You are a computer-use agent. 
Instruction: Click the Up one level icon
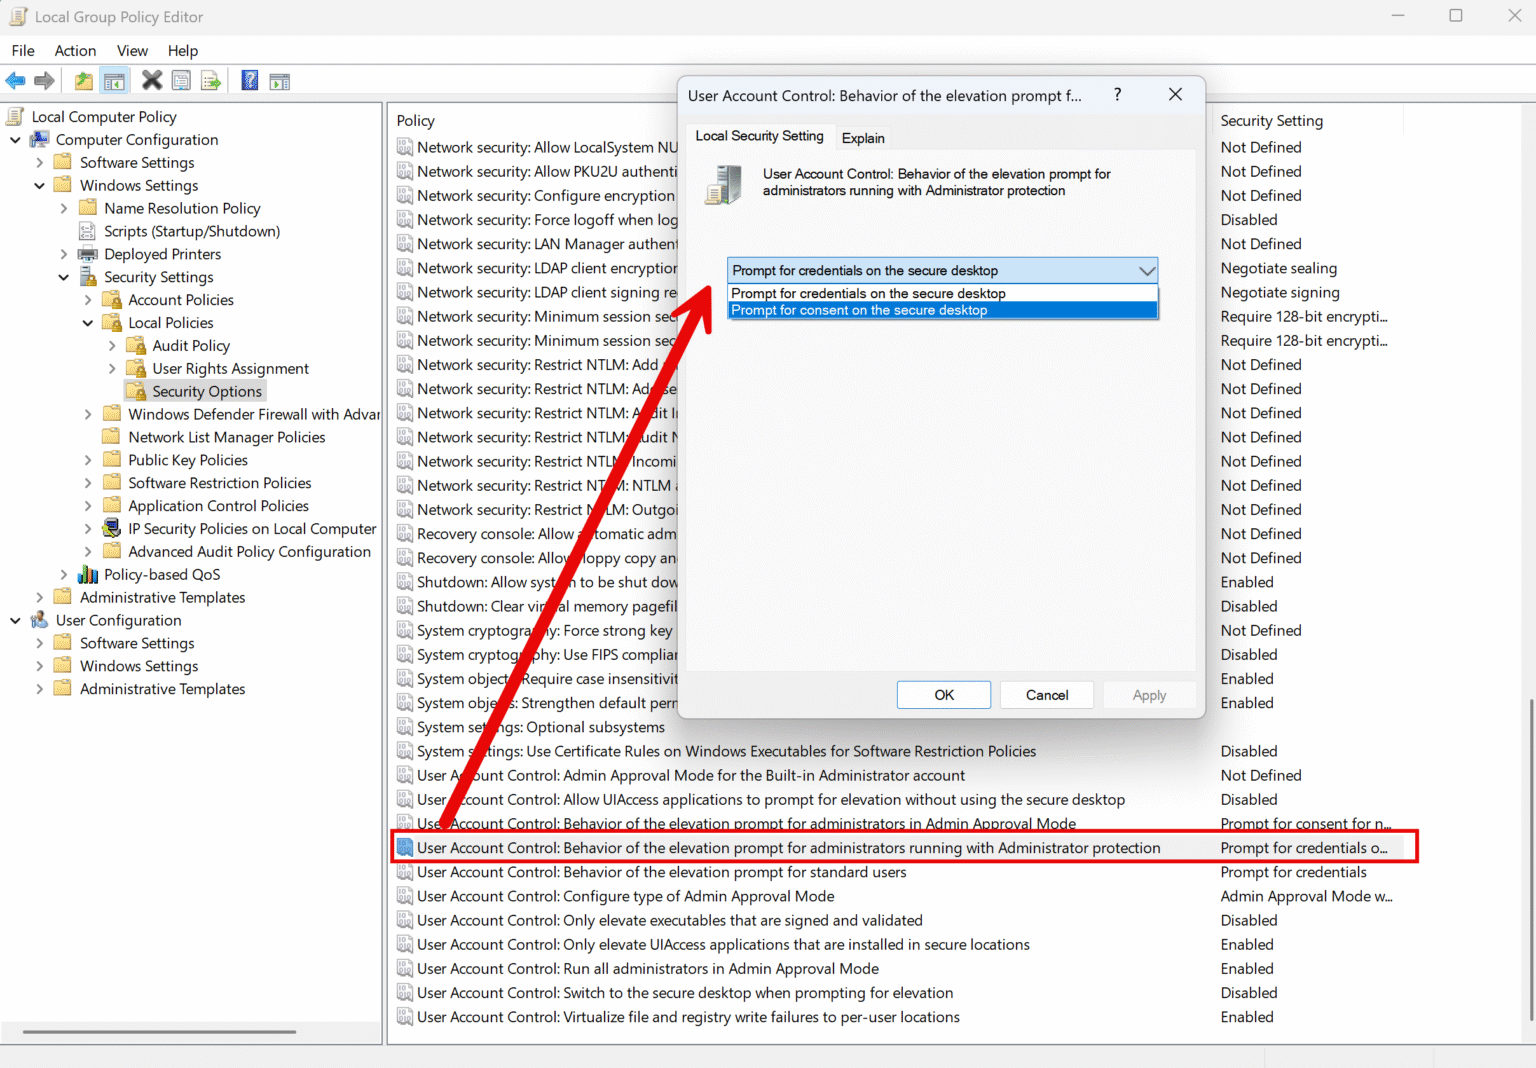pos(83,80)
